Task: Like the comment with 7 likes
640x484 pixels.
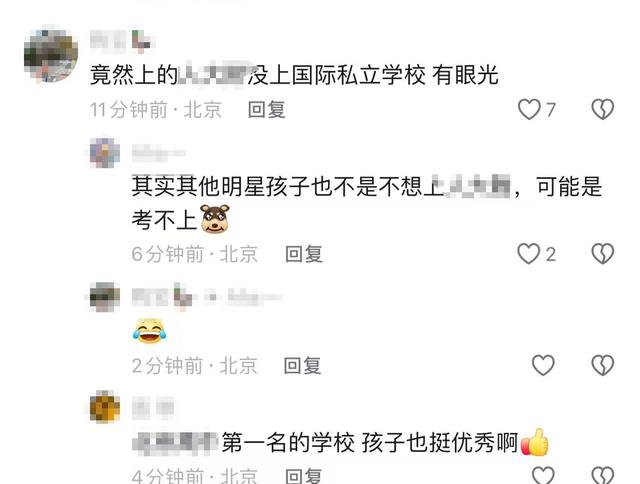Action: 529,109
